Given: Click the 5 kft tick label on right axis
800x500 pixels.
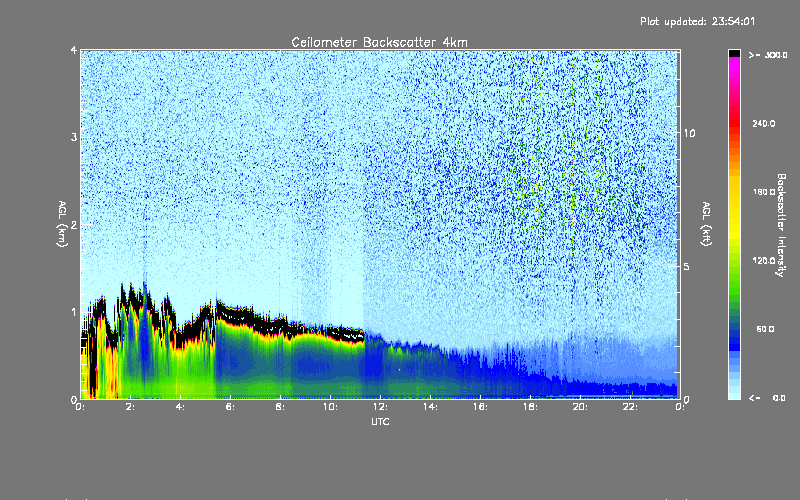Looking at the screenshot, I should point(686,267).
